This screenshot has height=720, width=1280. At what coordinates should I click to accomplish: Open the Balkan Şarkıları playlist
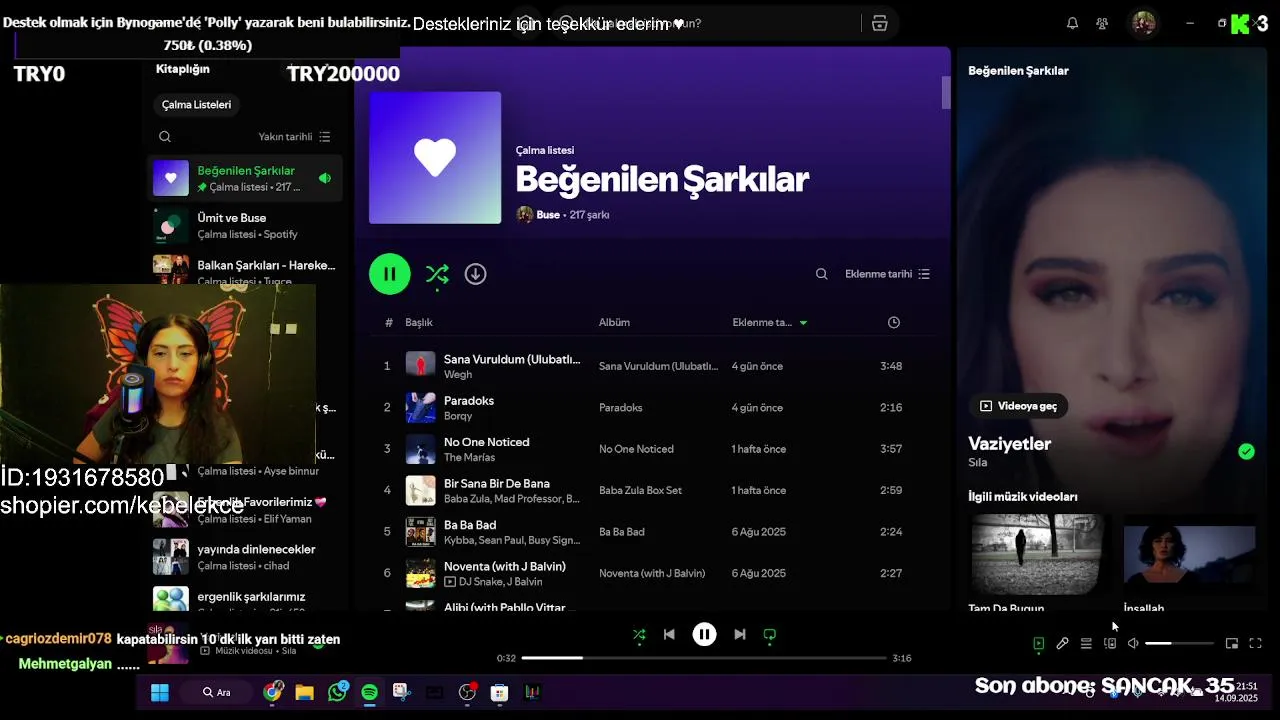[x=245, y=270]
